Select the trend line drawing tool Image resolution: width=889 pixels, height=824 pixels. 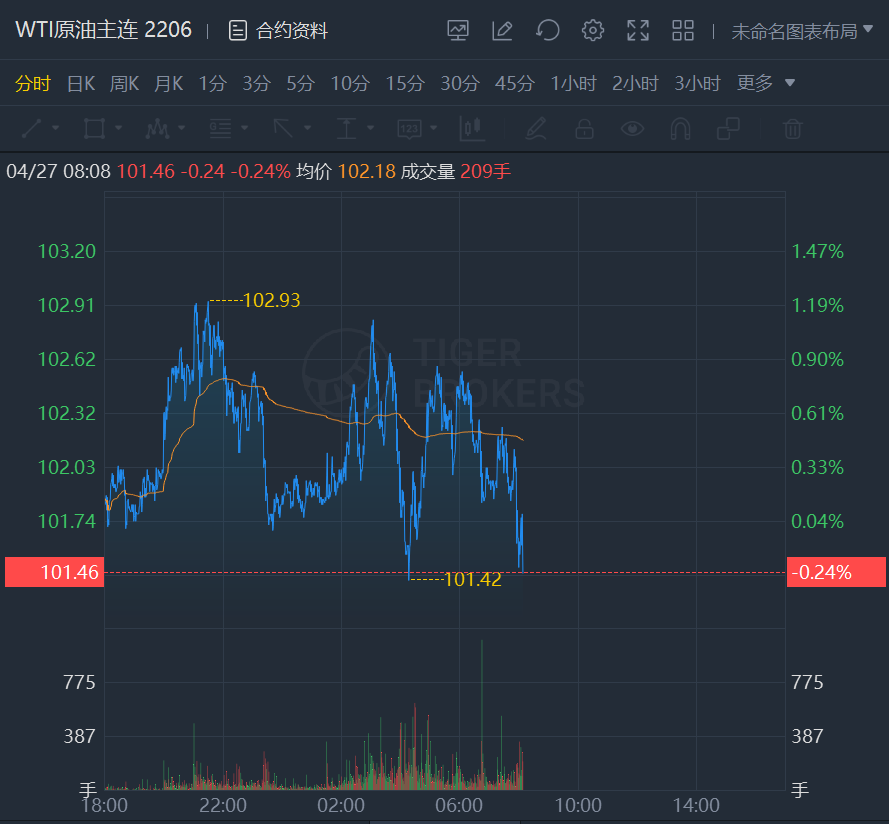pos(31,129)
